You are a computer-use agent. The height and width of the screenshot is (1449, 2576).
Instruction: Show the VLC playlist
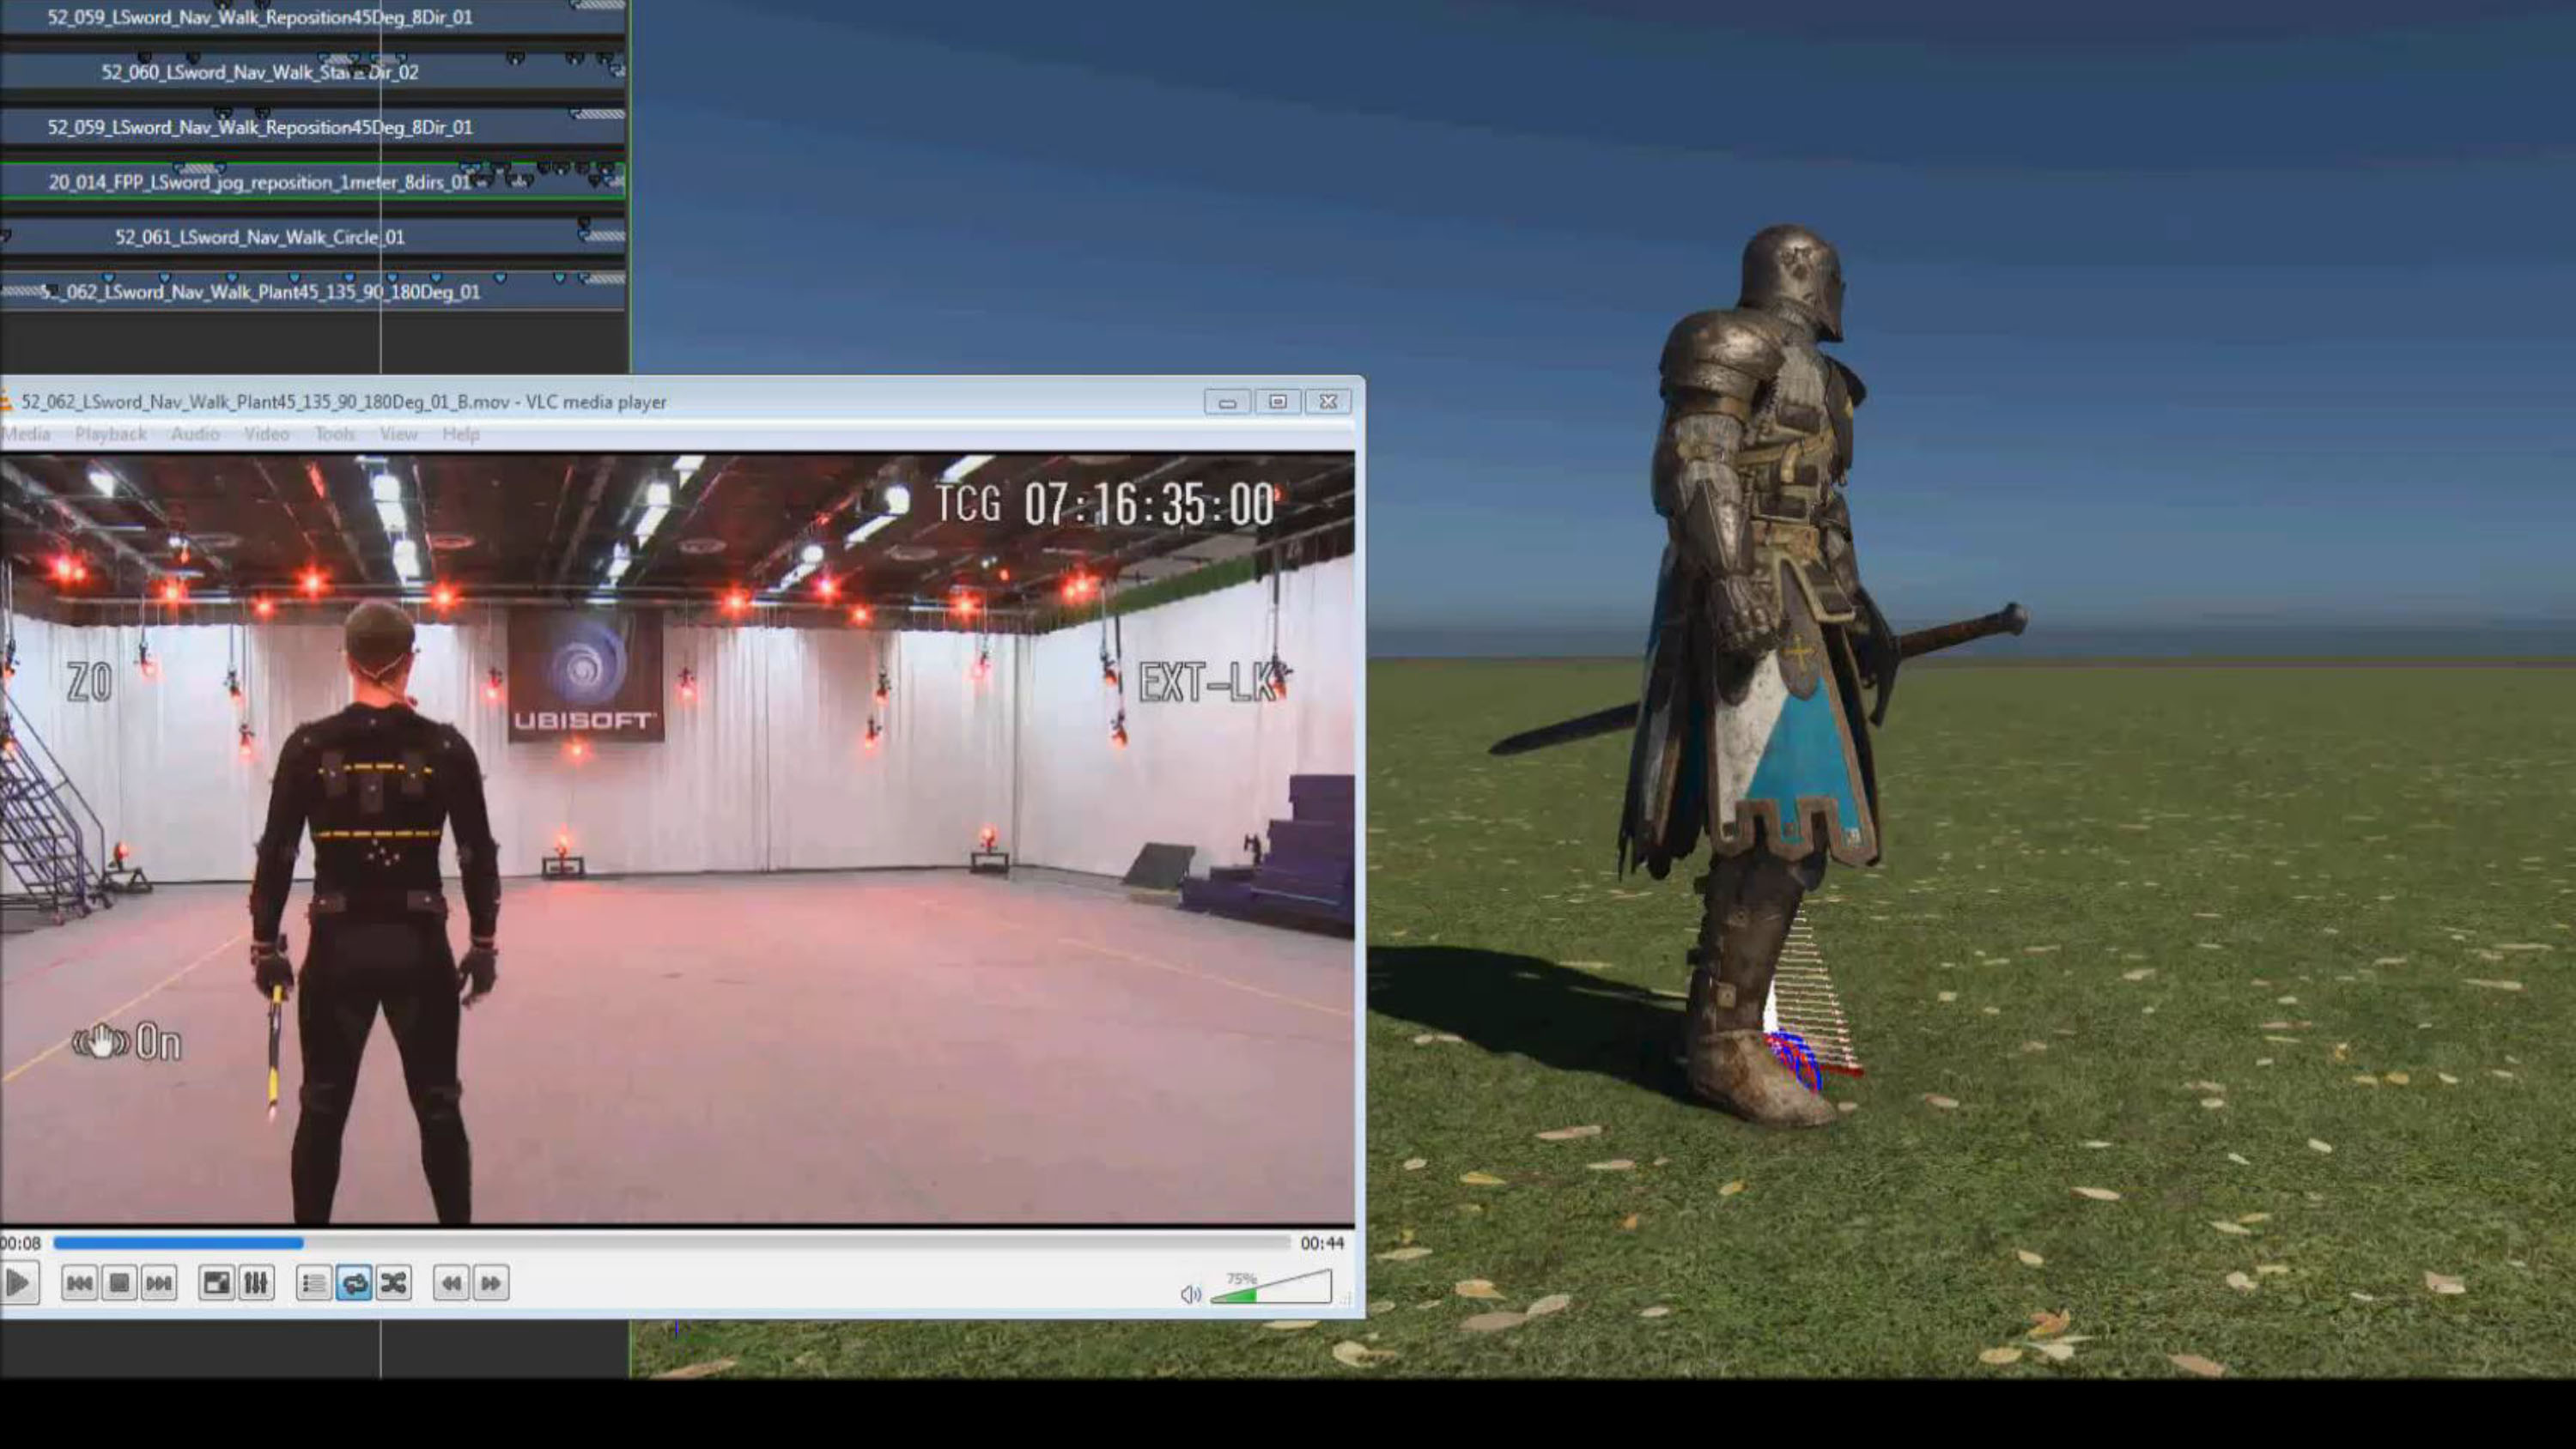click(x=314, y=1283)
